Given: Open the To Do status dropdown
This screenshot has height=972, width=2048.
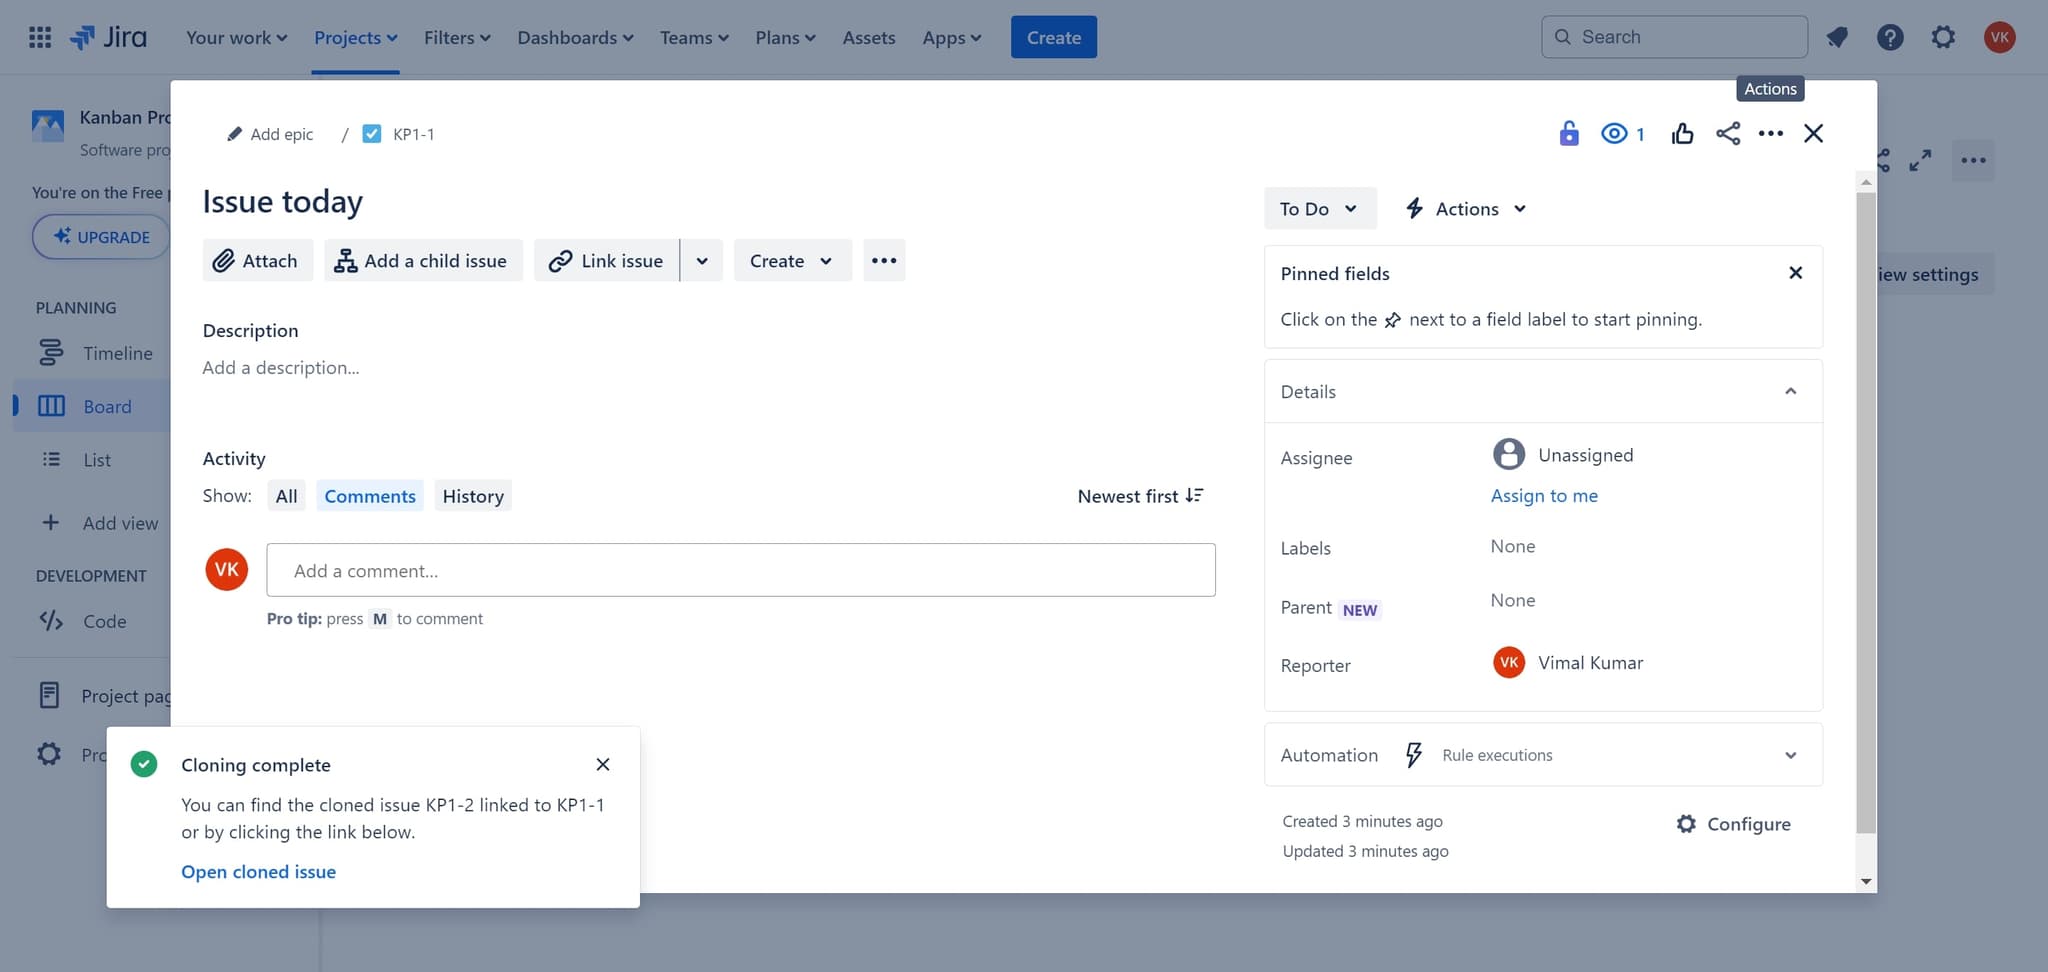Looking at the screenshot, I should coord(1318,208).
